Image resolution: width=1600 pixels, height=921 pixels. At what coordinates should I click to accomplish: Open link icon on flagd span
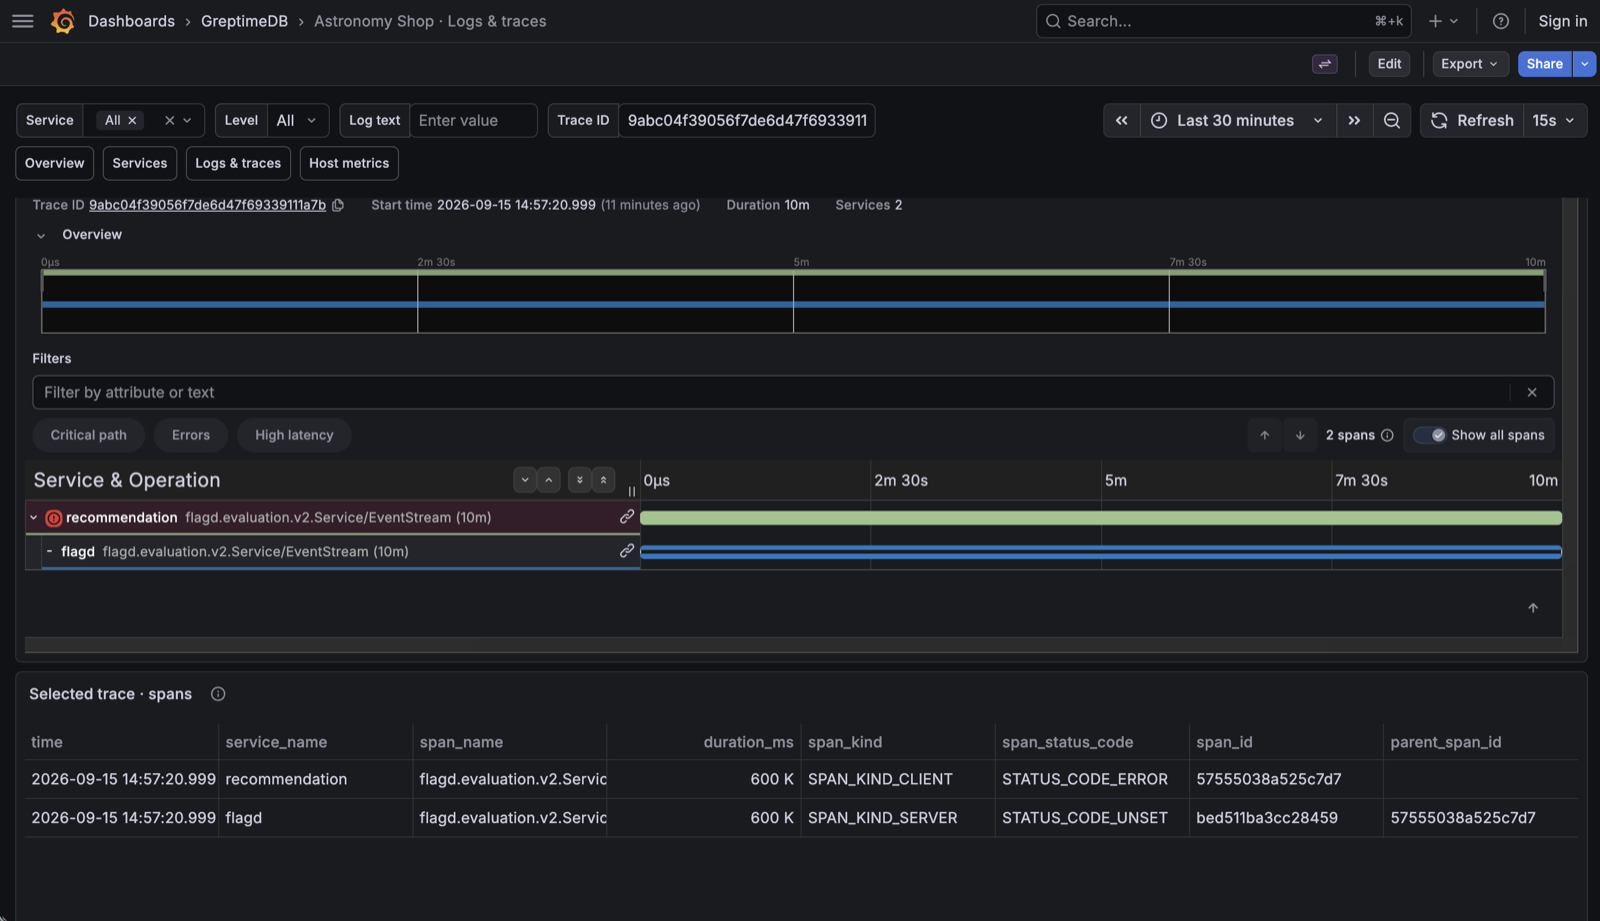tap(627, 551)
